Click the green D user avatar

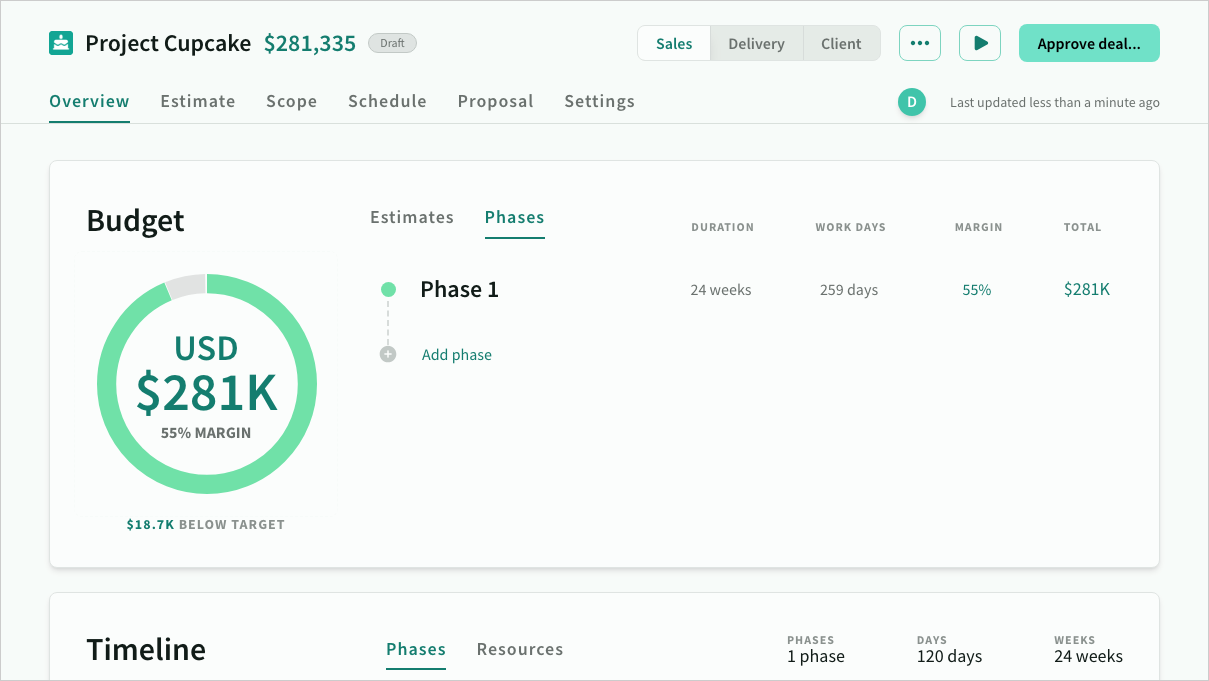click(x=911, y=102)
